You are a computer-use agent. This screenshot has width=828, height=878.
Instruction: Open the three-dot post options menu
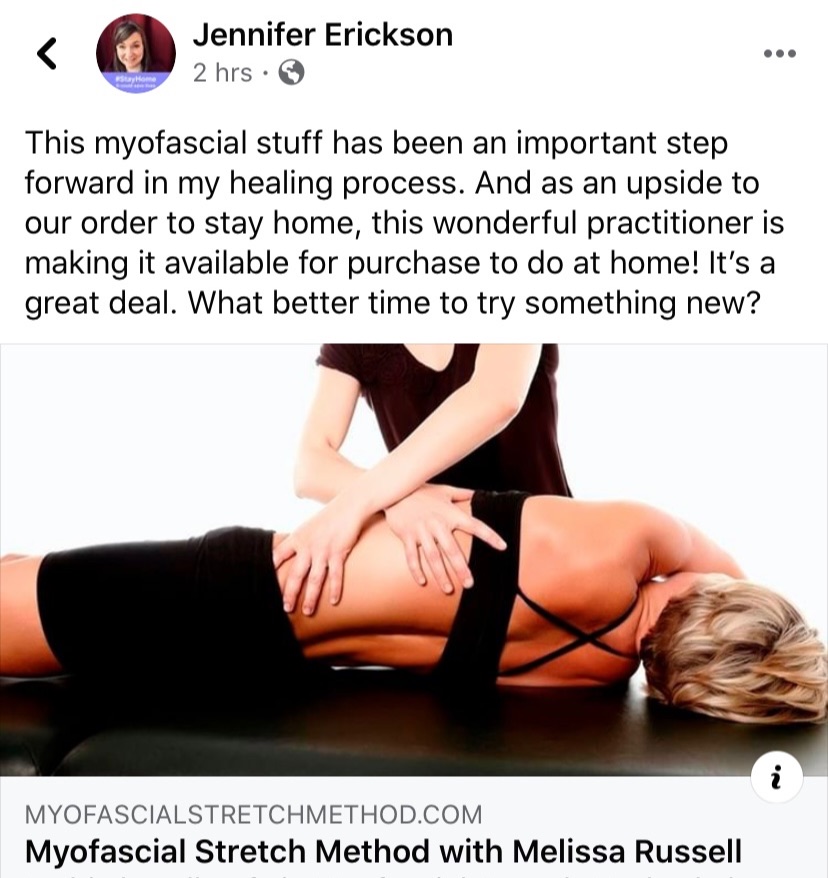click(780, 54)
